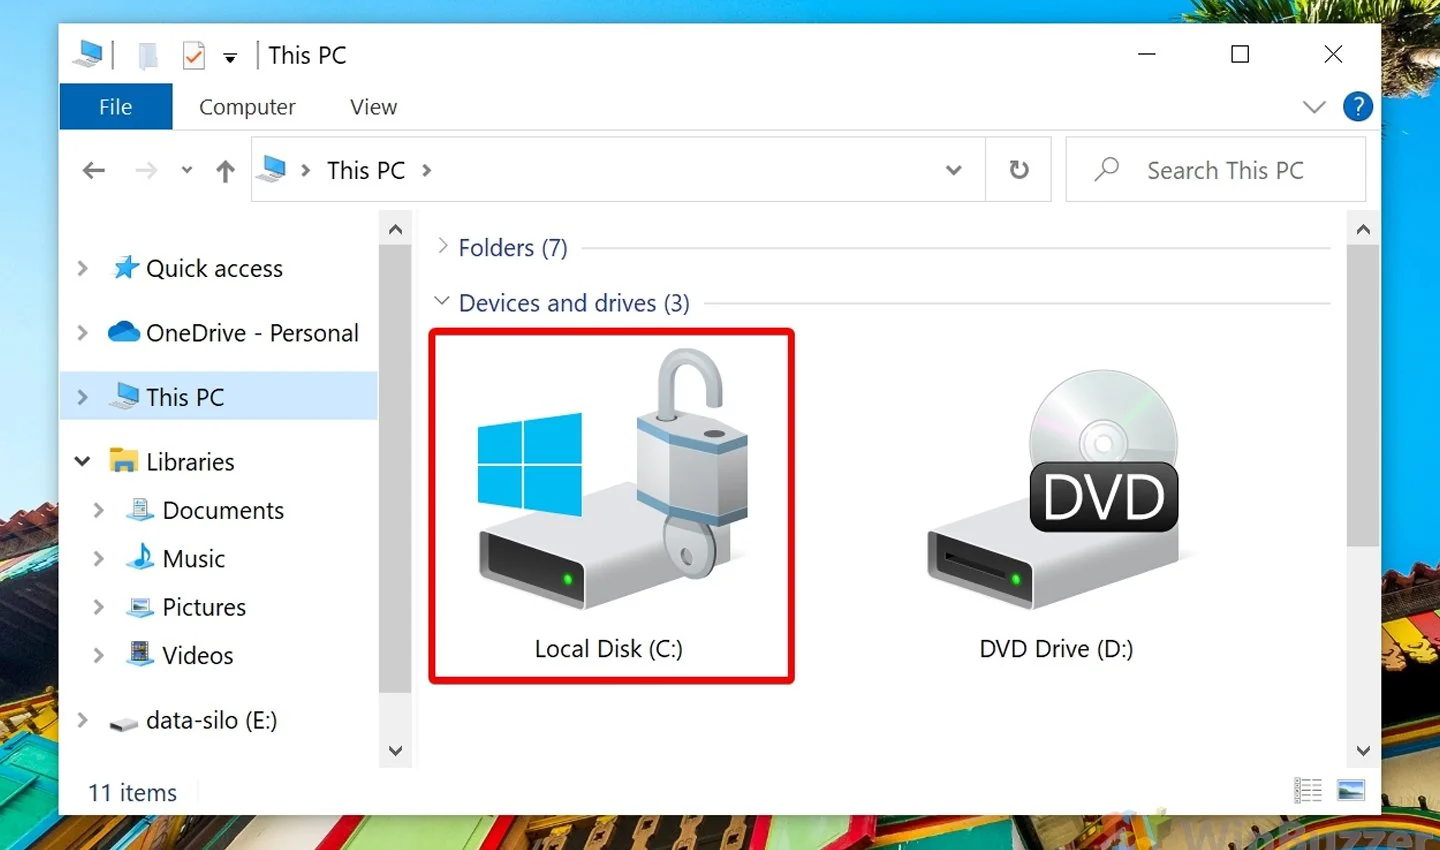1440x850 pixels.
Task: Click the Devices and drives (3) header text
Action: (574, 302)
